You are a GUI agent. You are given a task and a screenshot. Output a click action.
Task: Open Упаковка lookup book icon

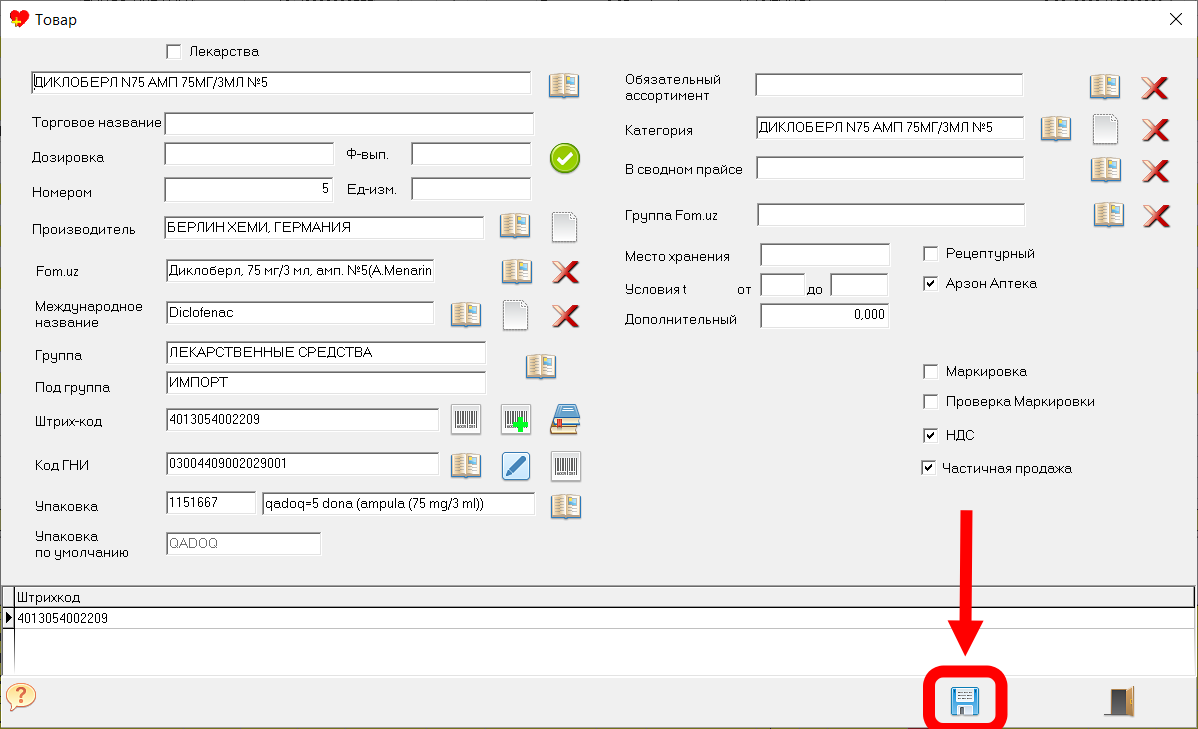566,506
